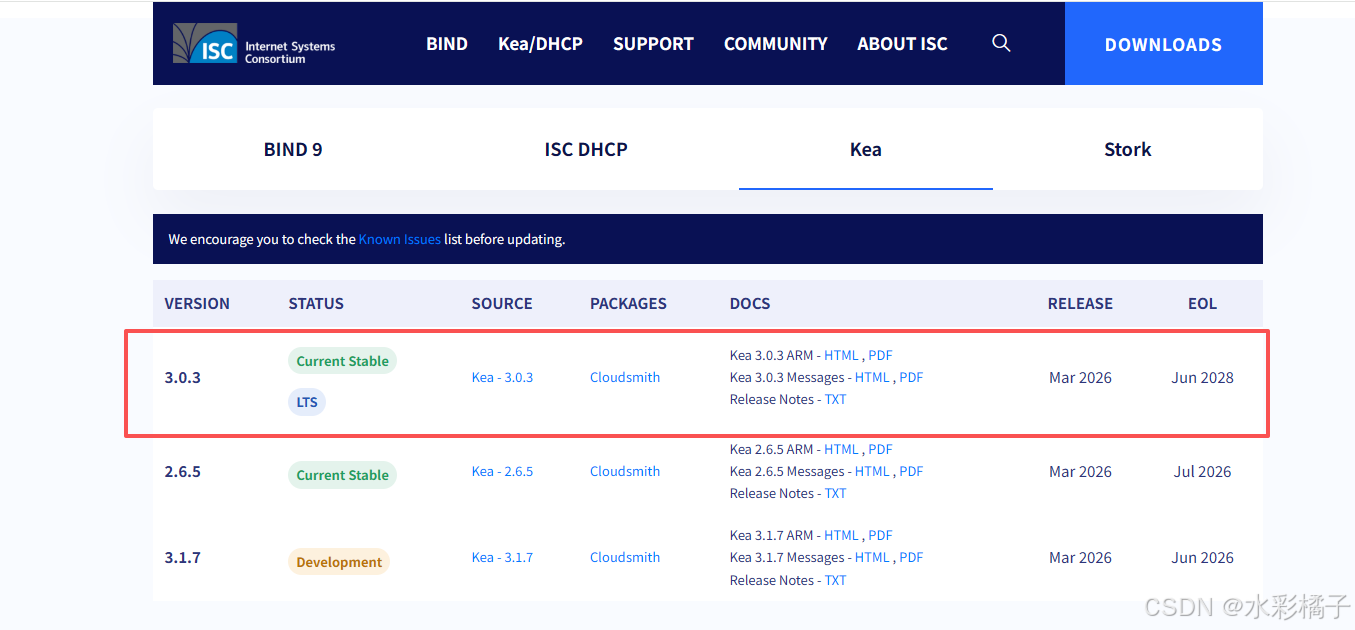This screenshot has width=1355, height=630.
Task: Open the BIND menu
Action: (x=447, y=44)
